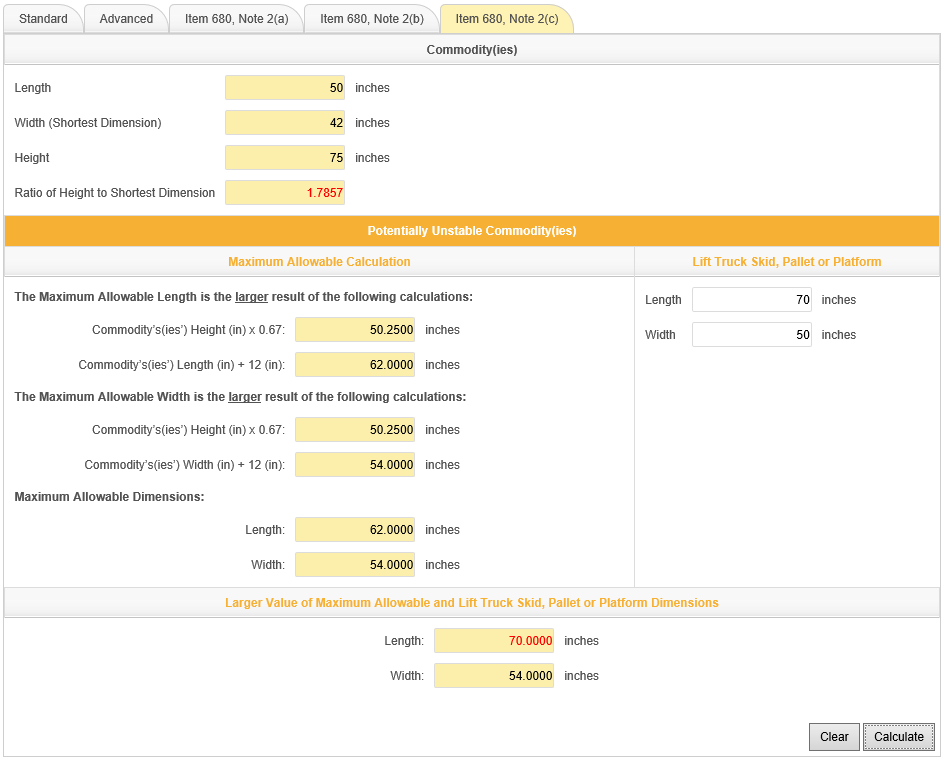This screenshot has width=944, height=761.
Task: Click the Lift Truck Skid, Pallet or Platform heading
Action: pyautogui.click(x=787, y=262)
